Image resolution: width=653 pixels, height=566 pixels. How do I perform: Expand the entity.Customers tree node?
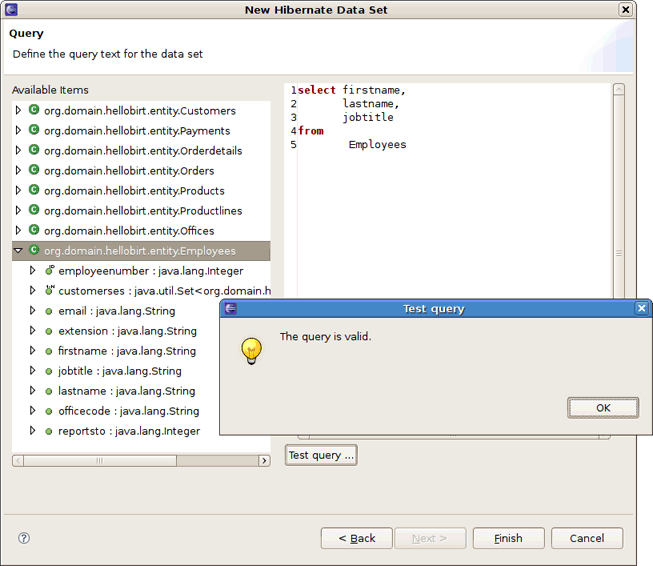click(18, 110)
